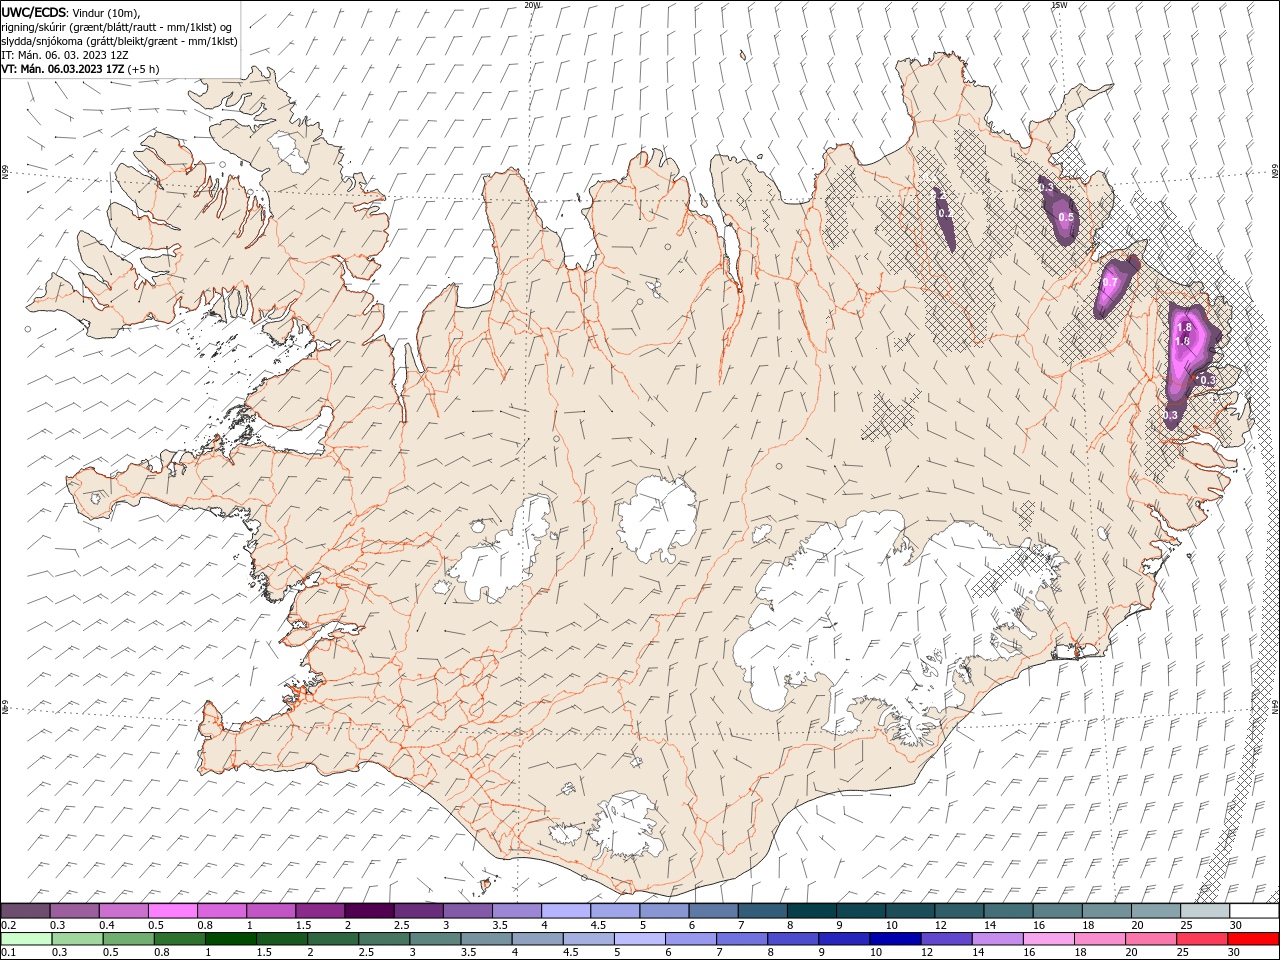Click the pink swatch at 0.5 in upper legend row
The image size is (1280, 960).
coord(172,911)
